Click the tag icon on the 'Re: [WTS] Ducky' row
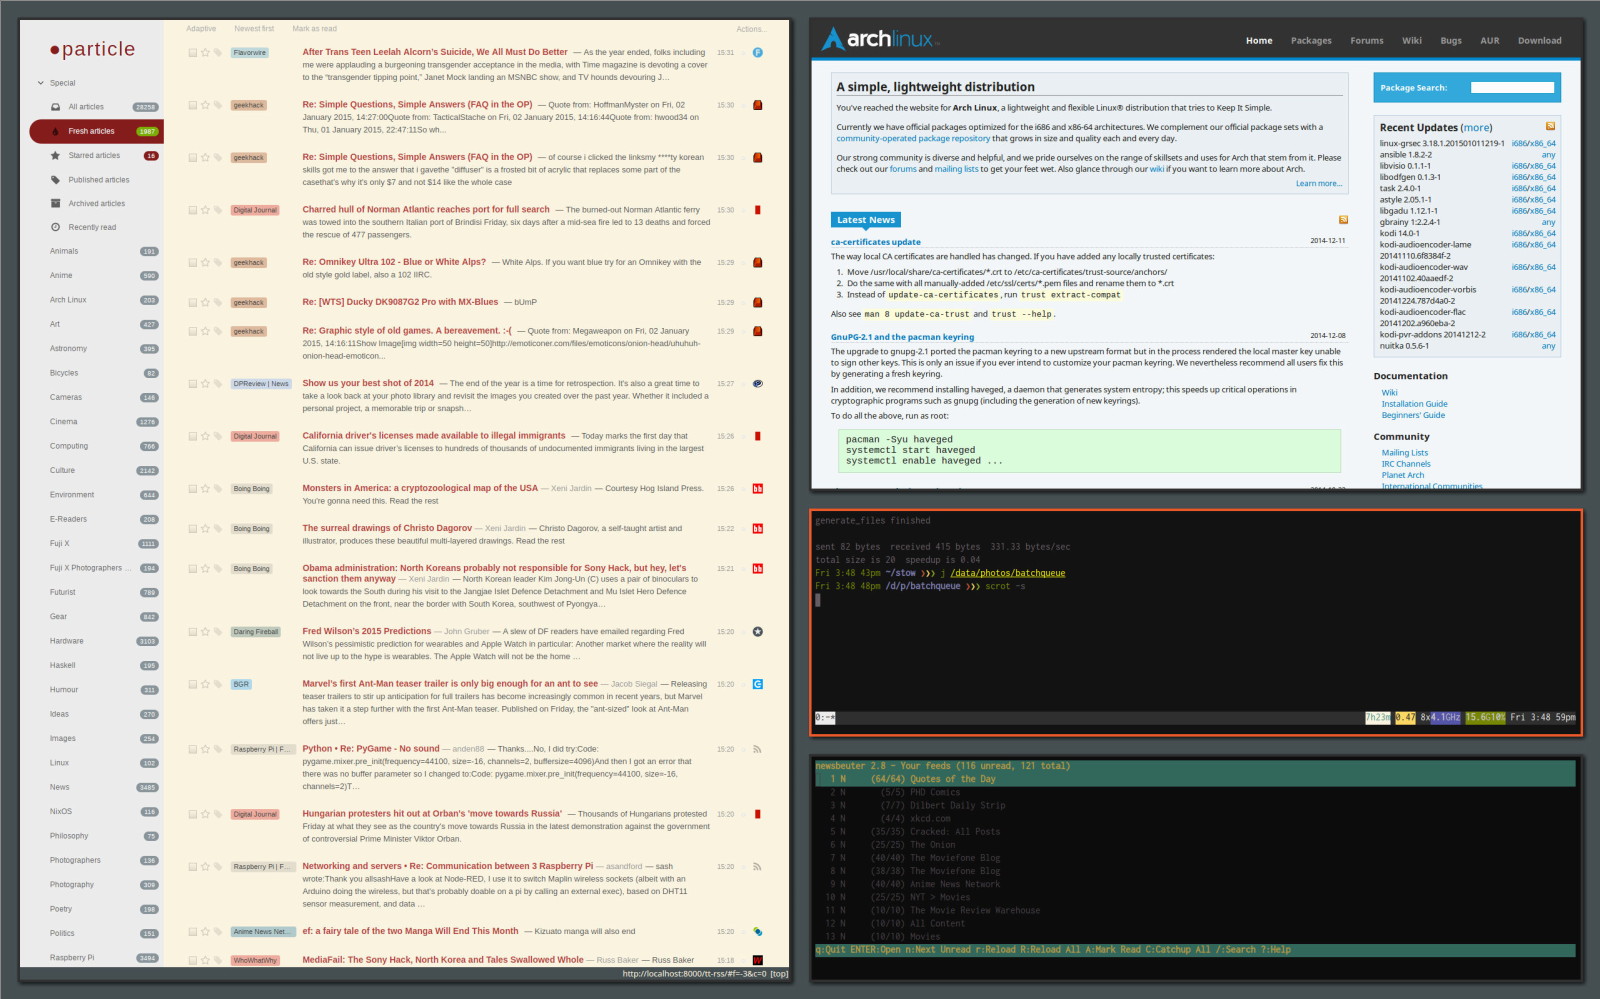This screenshot has height=999, width=1600. point(217,302)
